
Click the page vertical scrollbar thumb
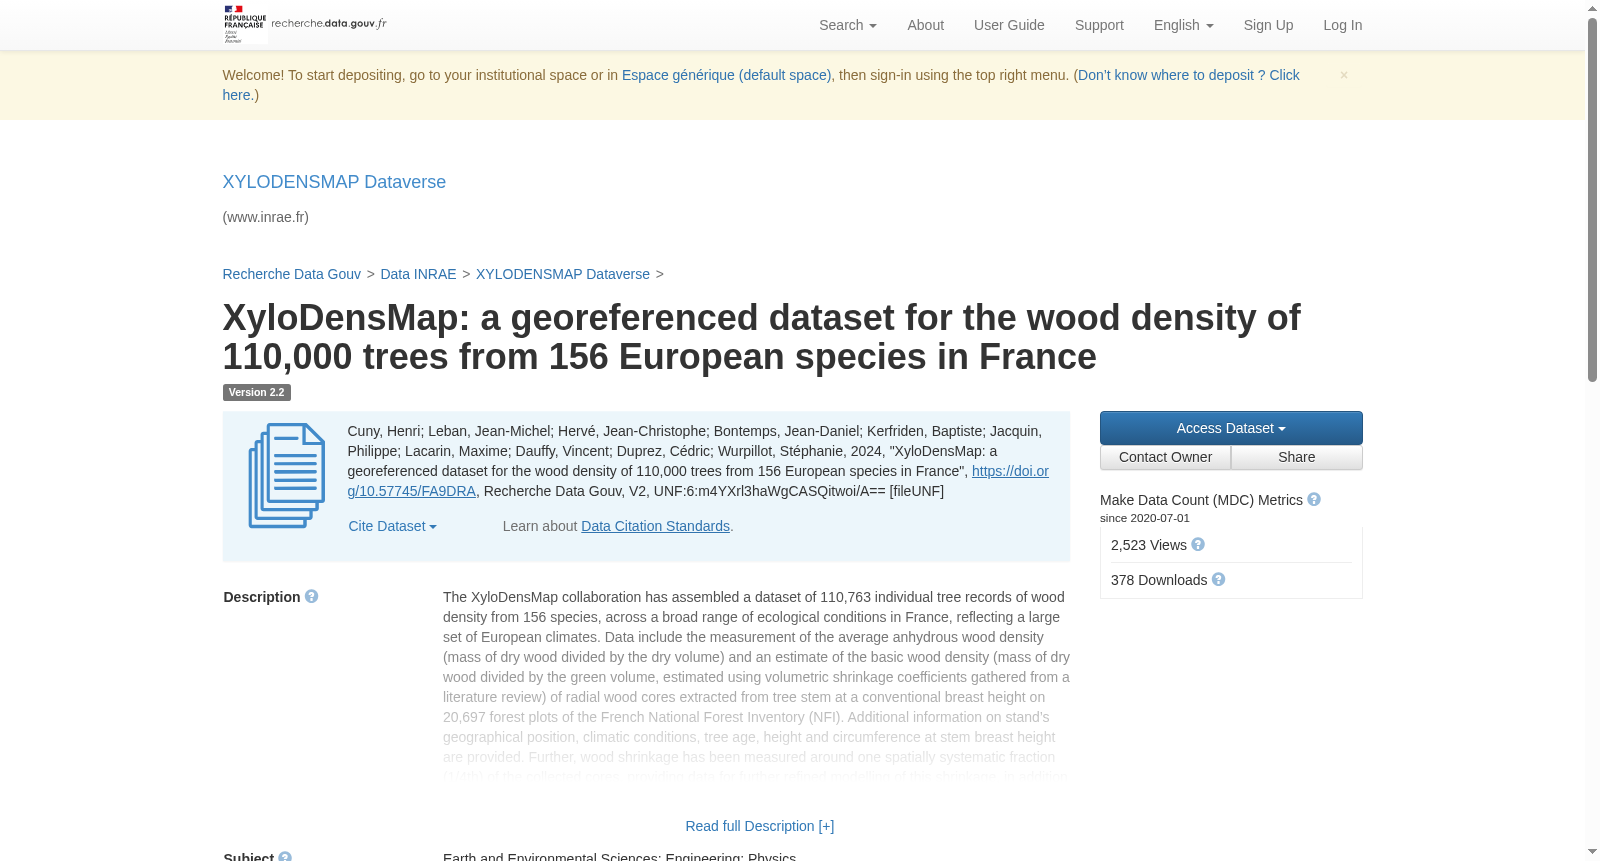tap(1592, 200)
